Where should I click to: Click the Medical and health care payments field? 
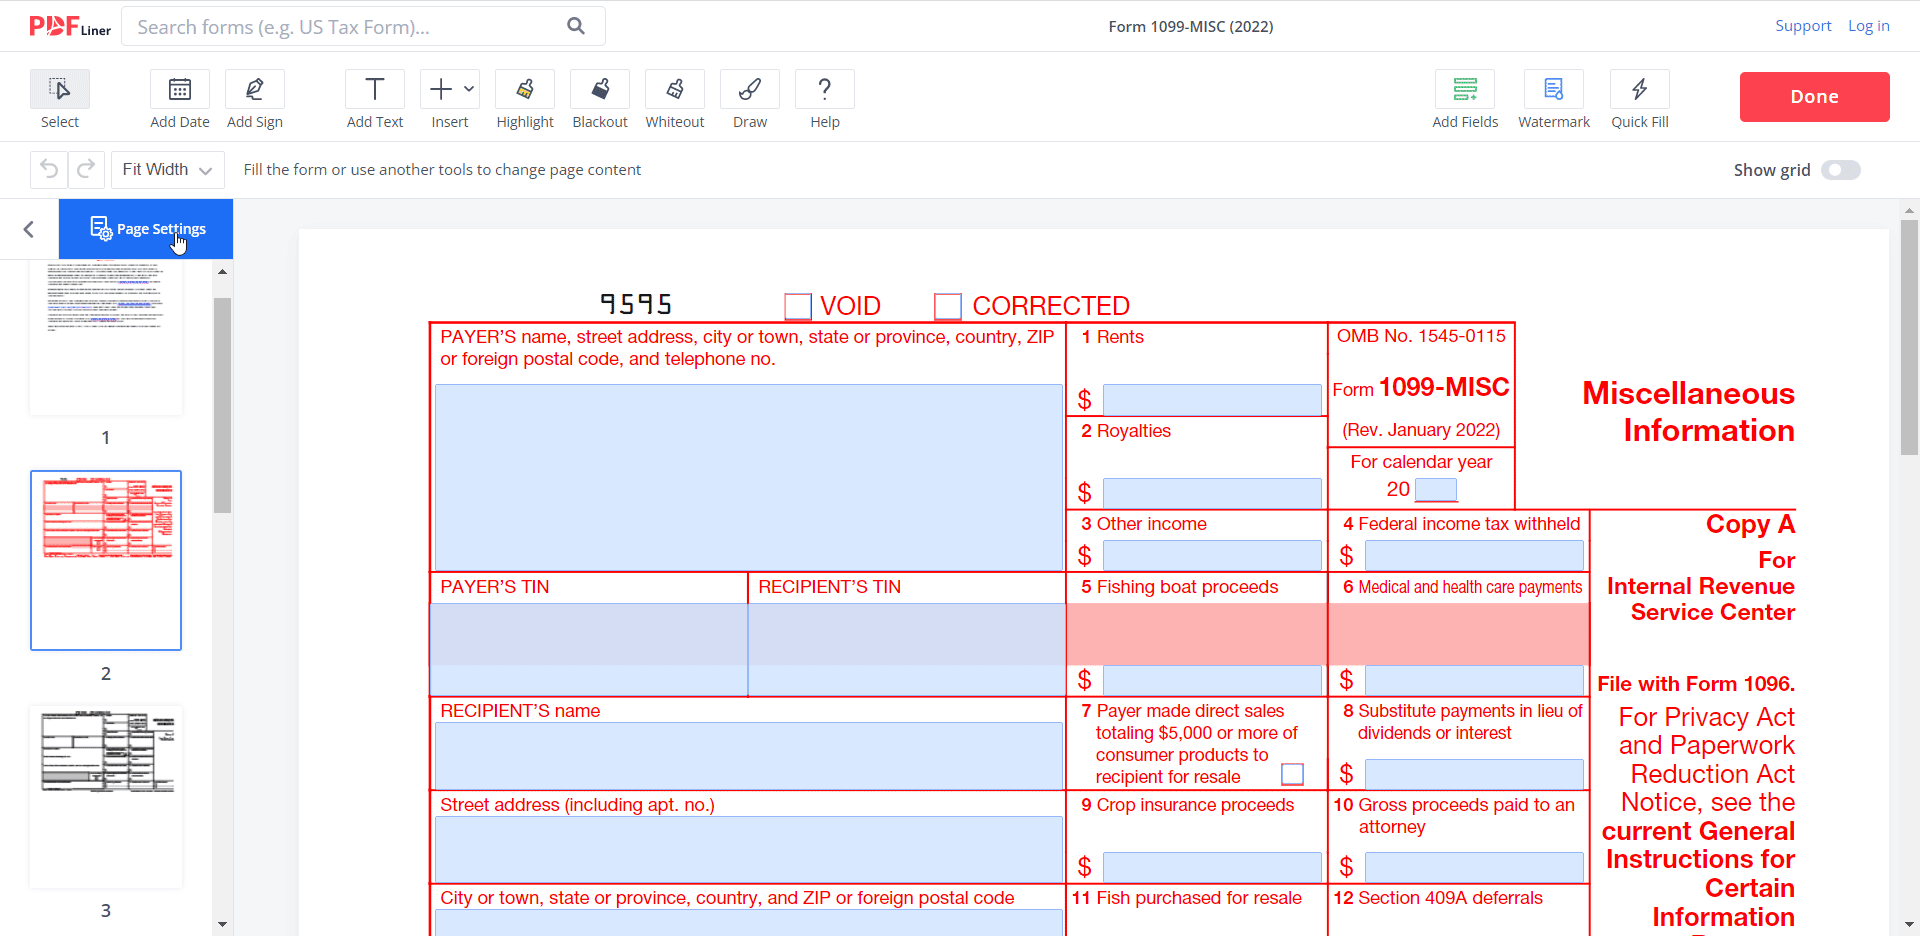tap(1474, 681)
